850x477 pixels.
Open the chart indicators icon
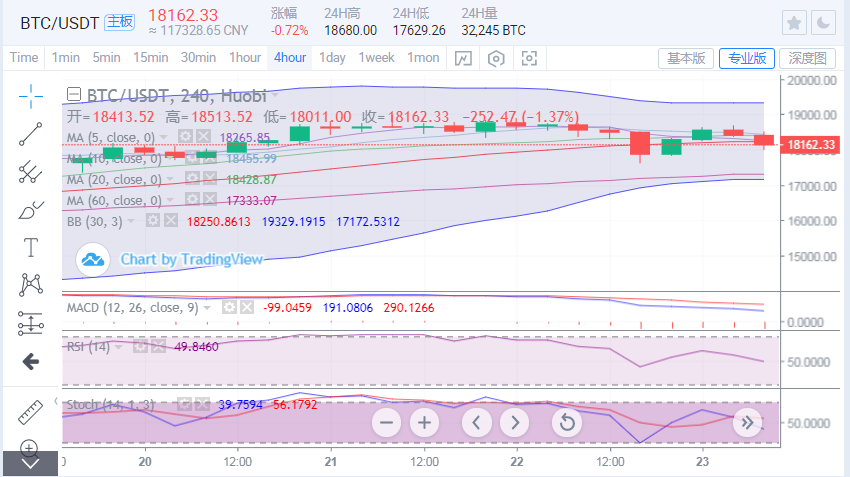point(463,58)
